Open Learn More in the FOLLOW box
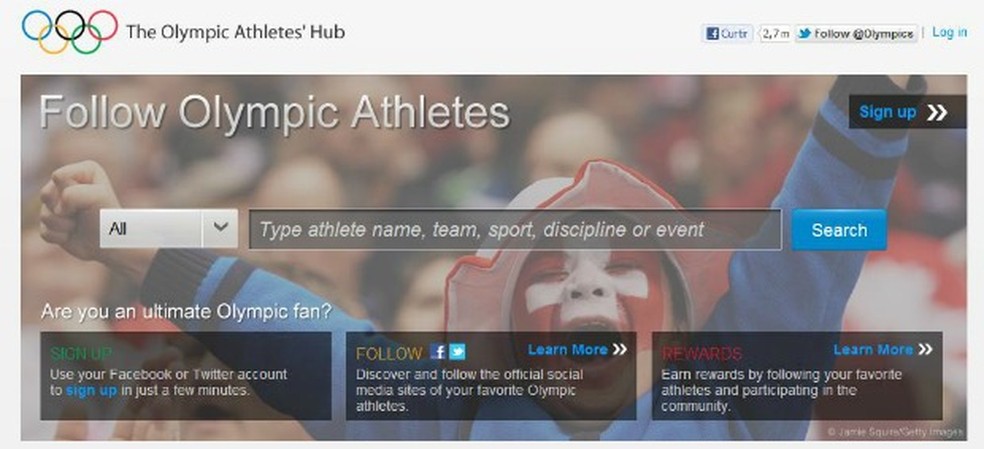The width and height of the screenshot is (984, 449). coord(567,350)
